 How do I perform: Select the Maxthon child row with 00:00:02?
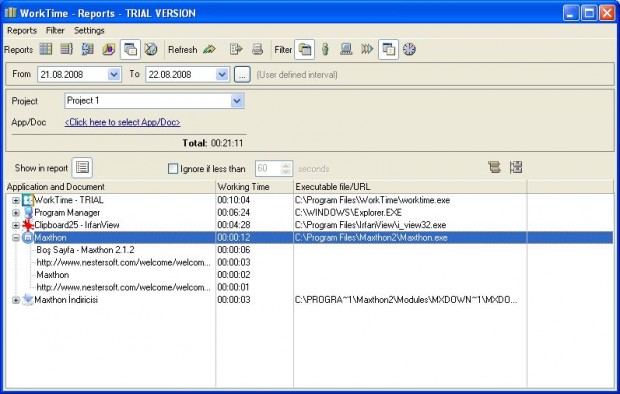309,275
